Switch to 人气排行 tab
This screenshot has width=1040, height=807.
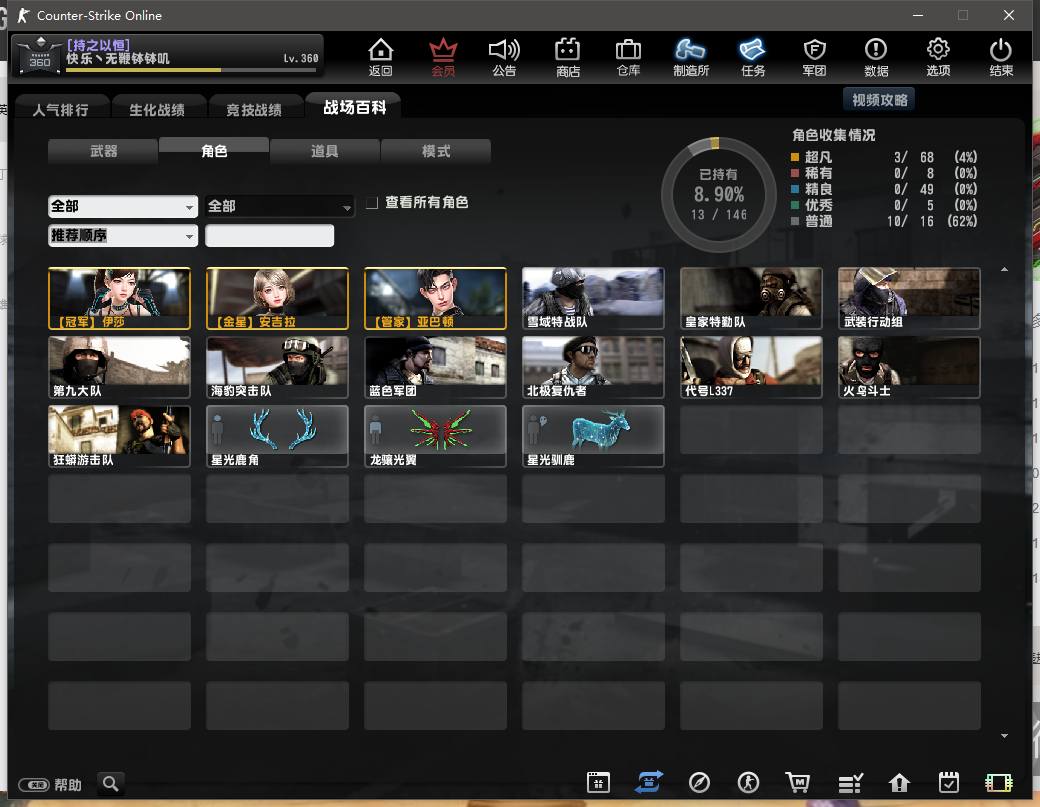60,109
